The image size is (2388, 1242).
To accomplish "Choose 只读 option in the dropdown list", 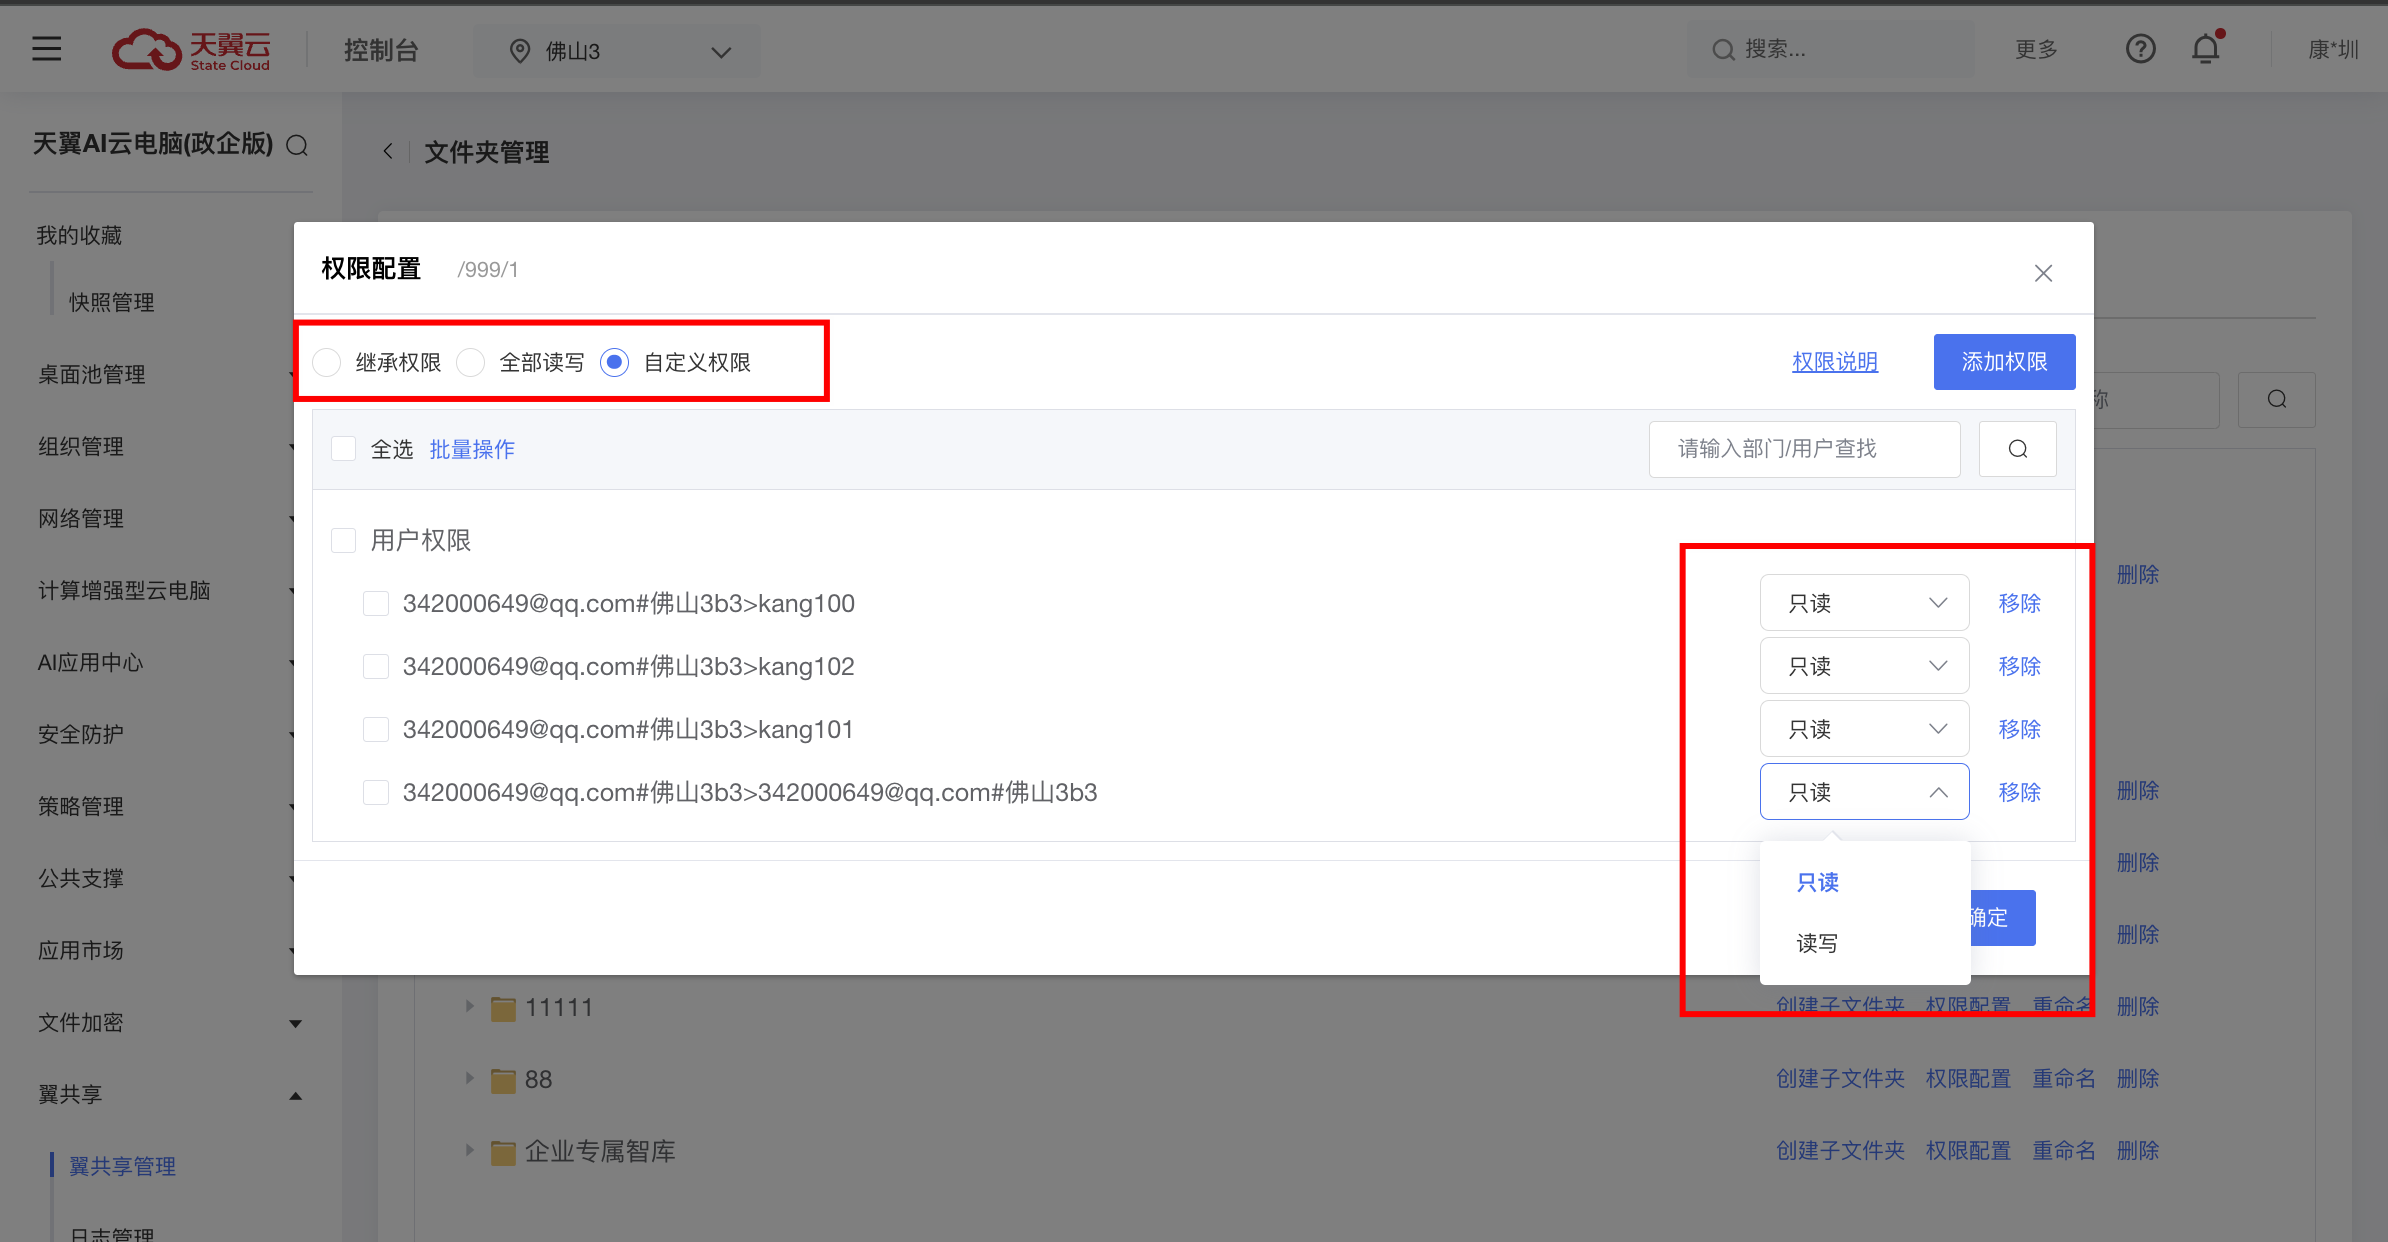I will (x=1817, y=882).
